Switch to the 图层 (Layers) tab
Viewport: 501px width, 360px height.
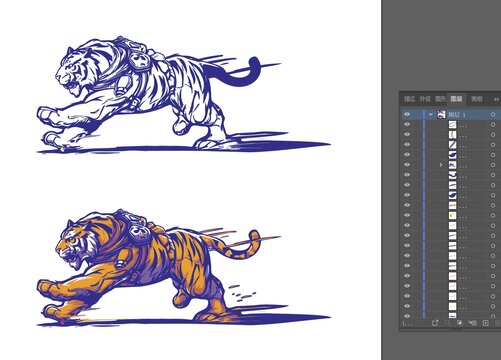pyautogui.click(x=456, y=99)
